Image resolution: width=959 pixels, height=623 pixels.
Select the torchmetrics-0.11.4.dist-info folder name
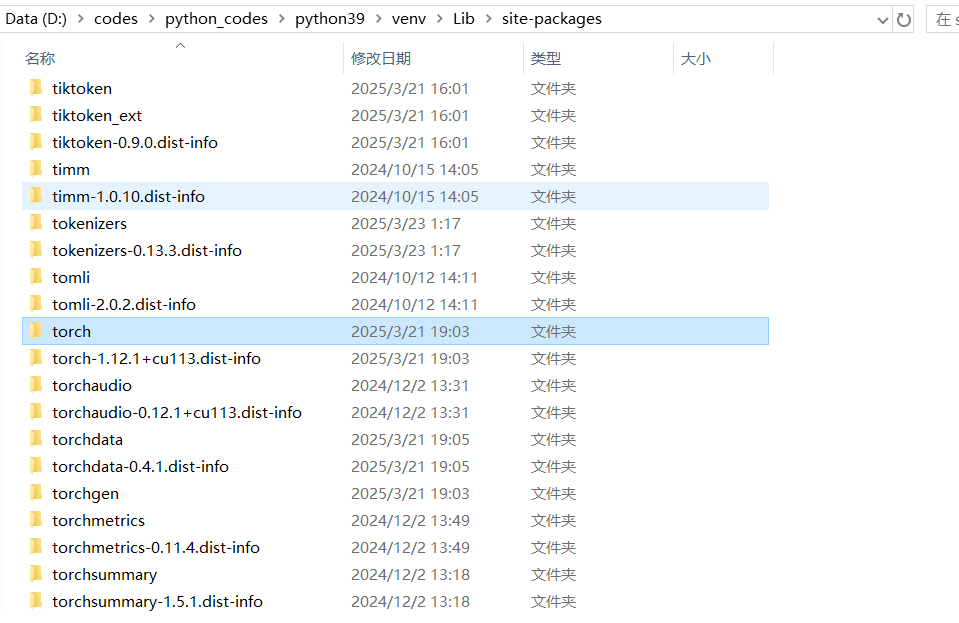pyautogui.click(x=155, y=548)
